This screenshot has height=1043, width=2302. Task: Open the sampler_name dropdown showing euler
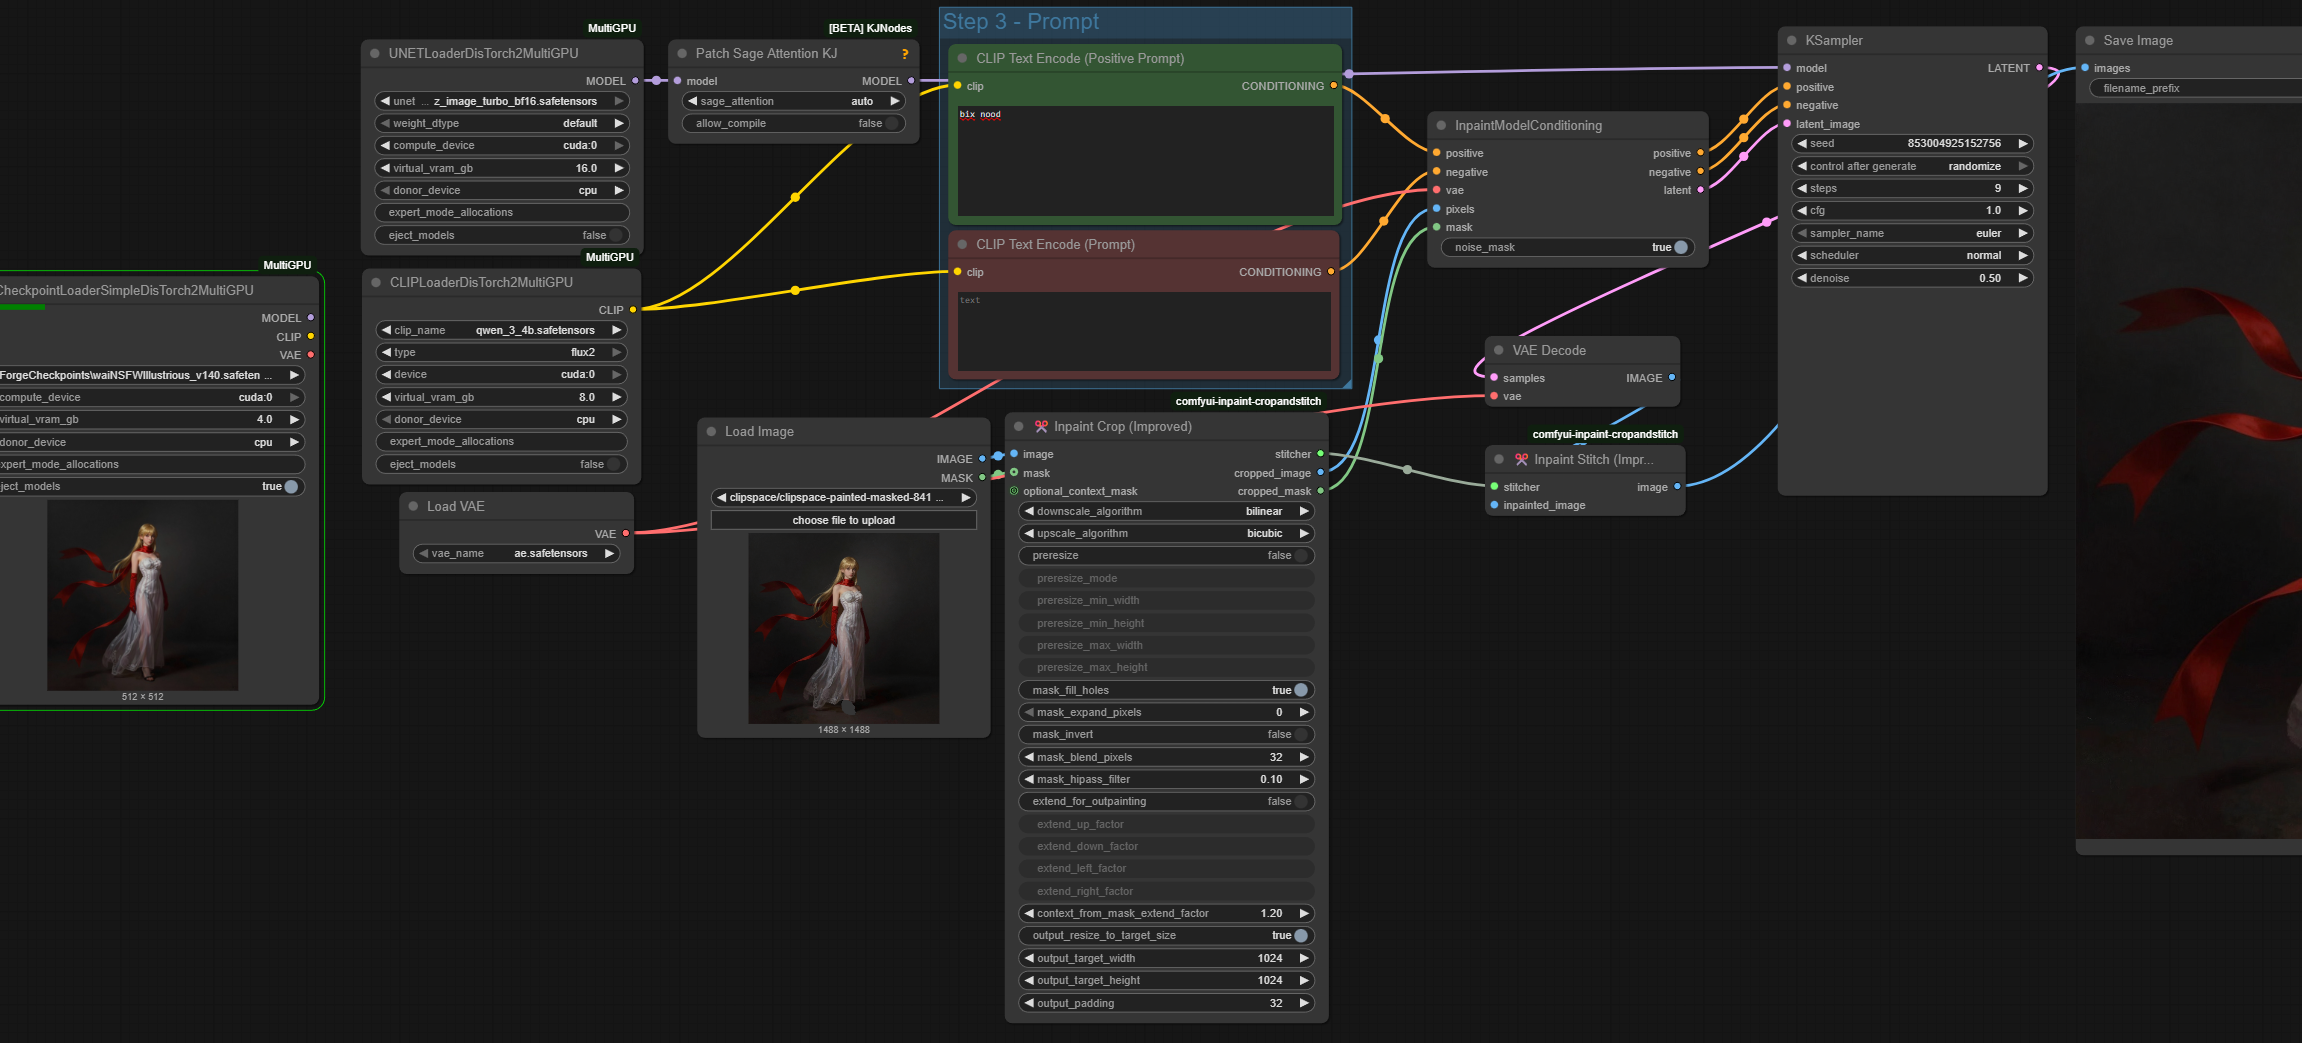point(1912,234)
